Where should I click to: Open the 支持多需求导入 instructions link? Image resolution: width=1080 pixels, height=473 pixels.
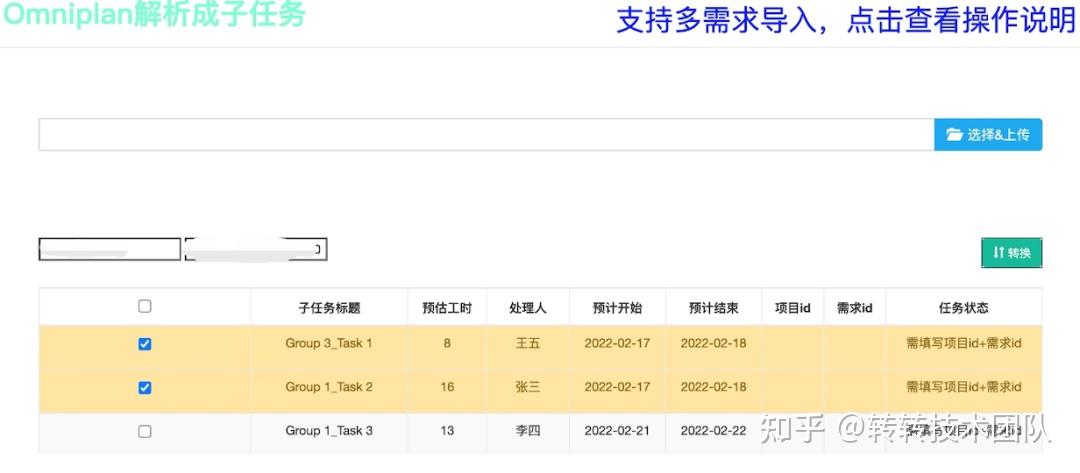click(845, 21)
